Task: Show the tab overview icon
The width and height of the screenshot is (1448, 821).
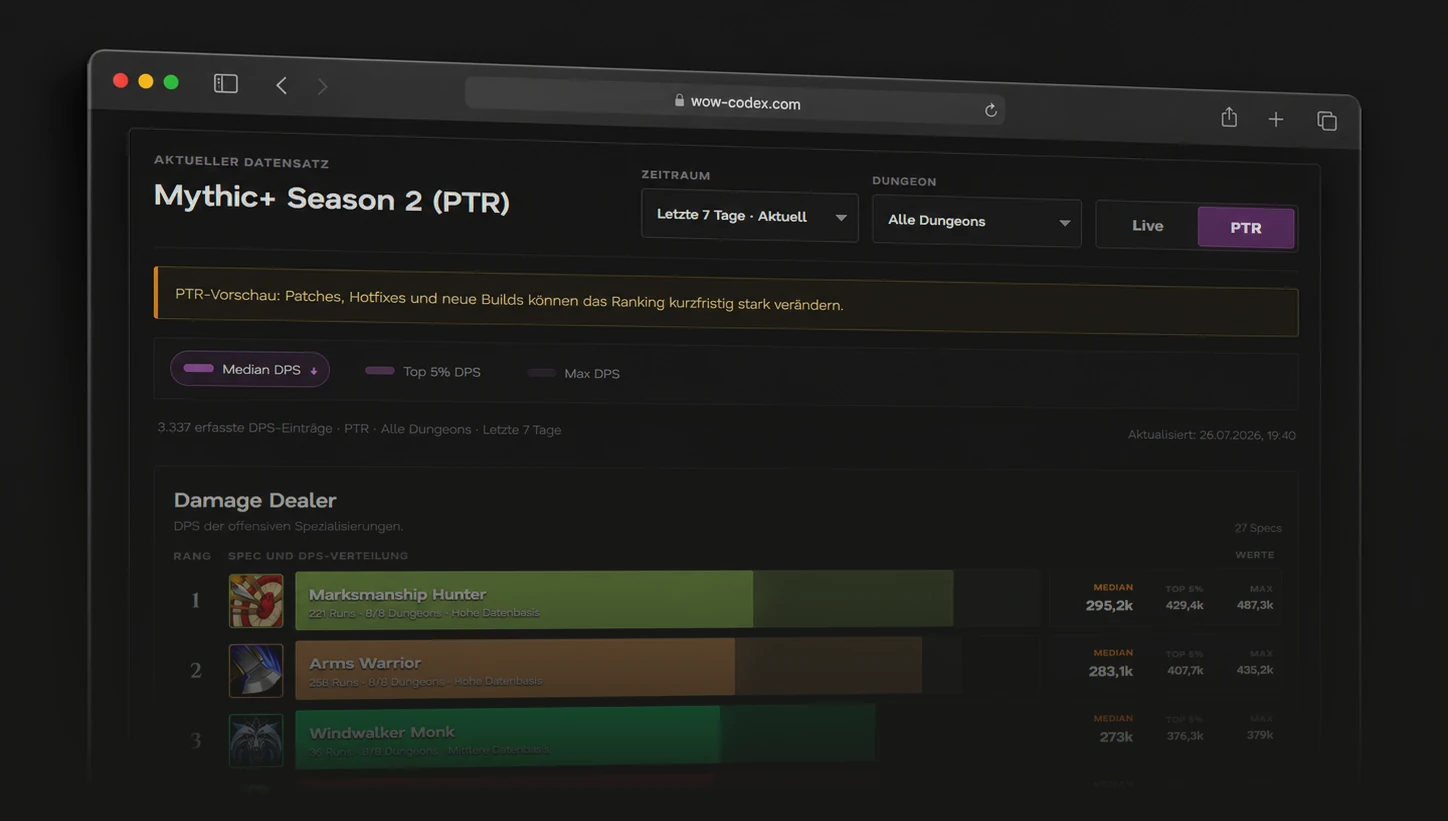Action: click(1327, 121)
